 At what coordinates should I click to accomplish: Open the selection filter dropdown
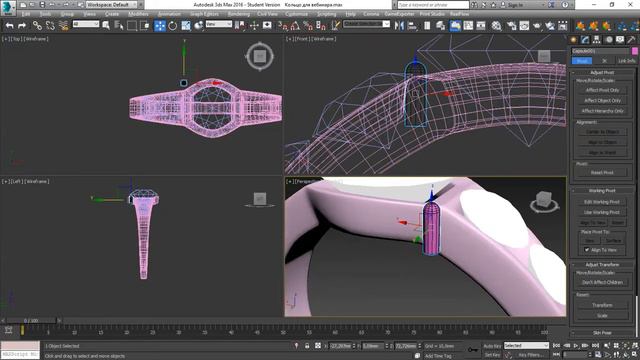coord(86,24)
